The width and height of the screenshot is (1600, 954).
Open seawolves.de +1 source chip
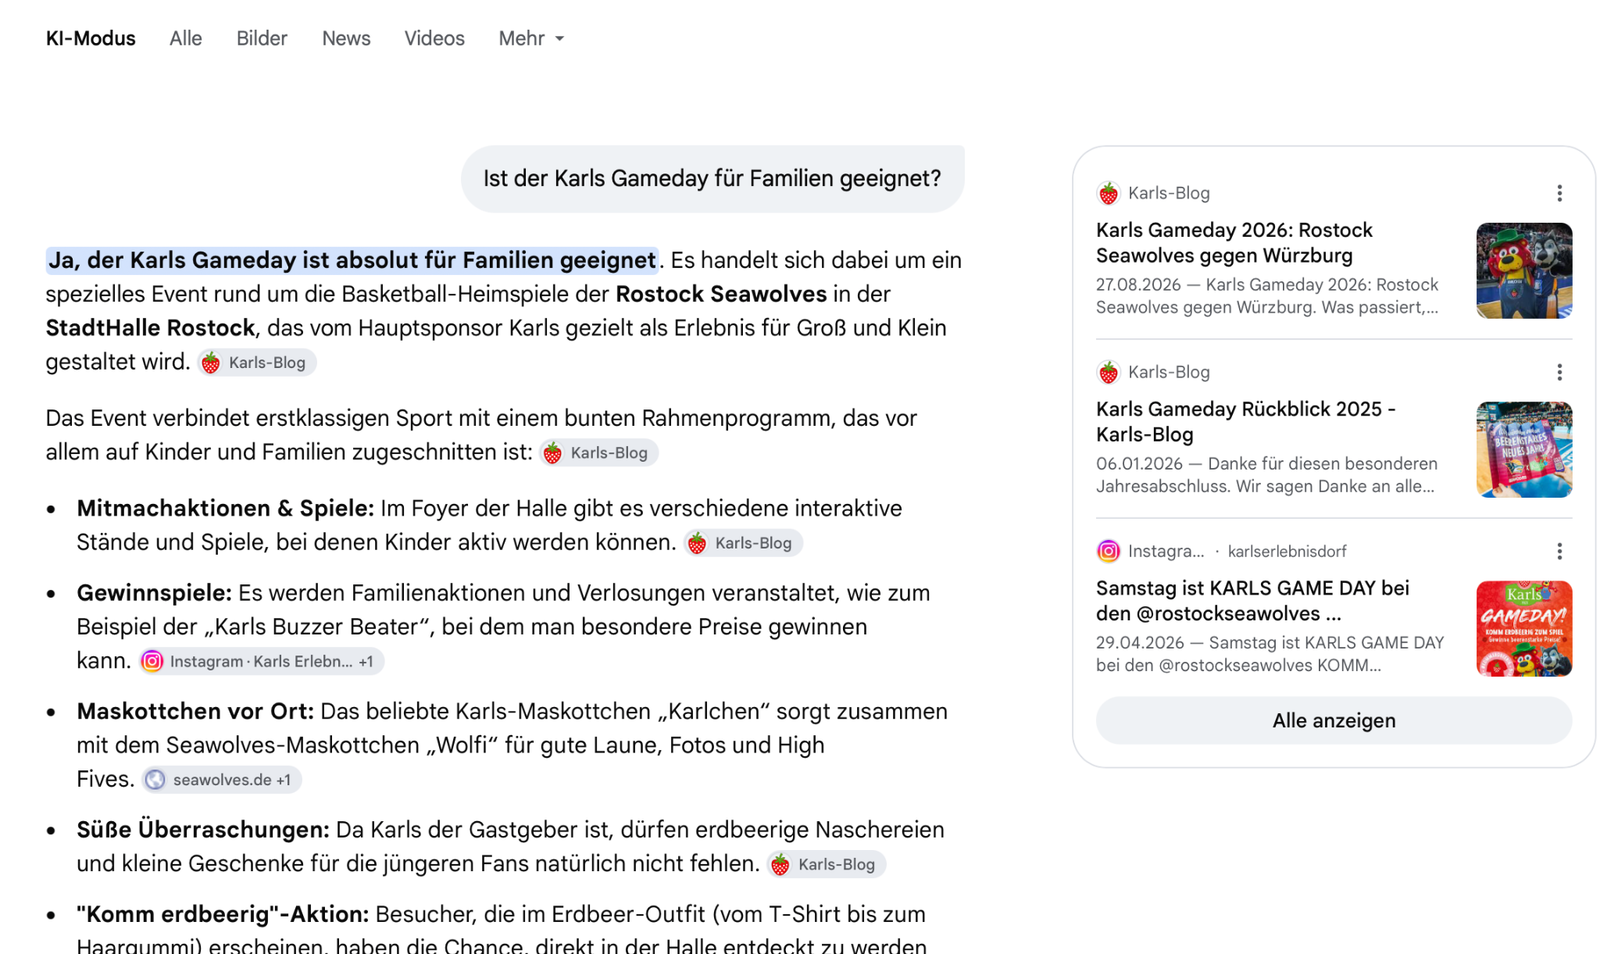pyautogui.click(x=221, y=780)
